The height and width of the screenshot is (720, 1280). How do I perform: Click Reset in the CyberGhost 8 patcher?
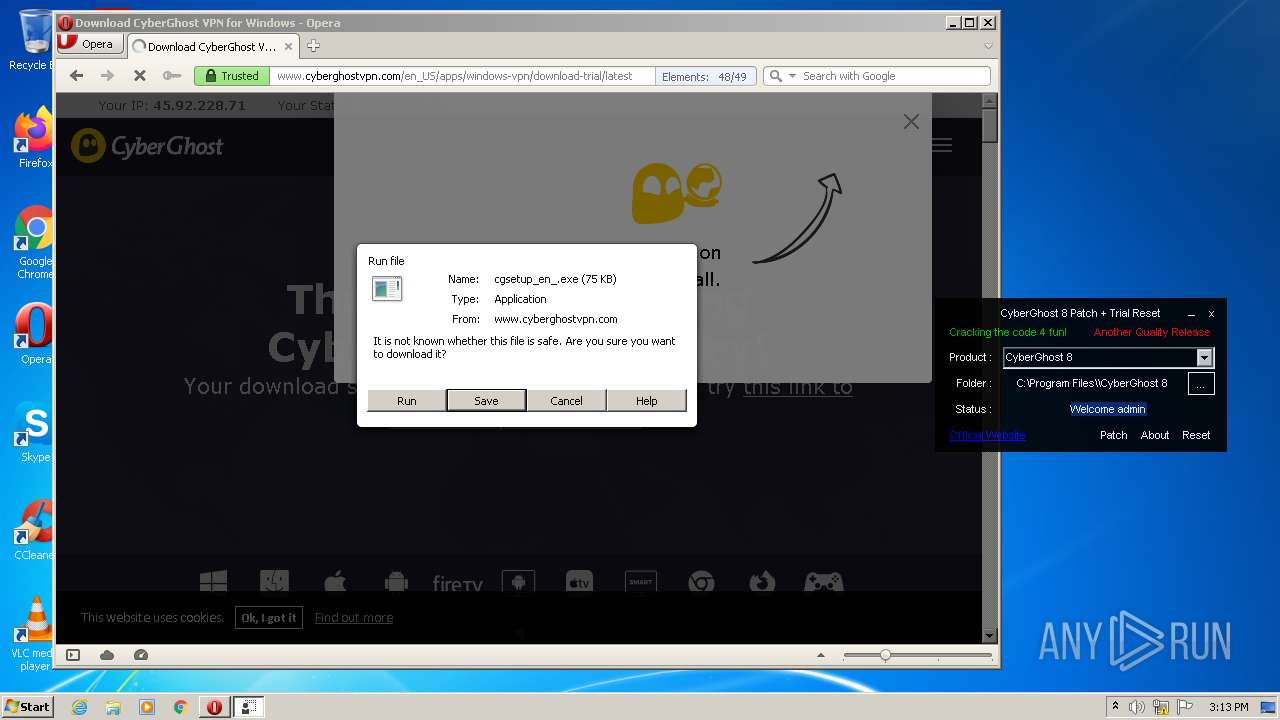(1196, 435)
